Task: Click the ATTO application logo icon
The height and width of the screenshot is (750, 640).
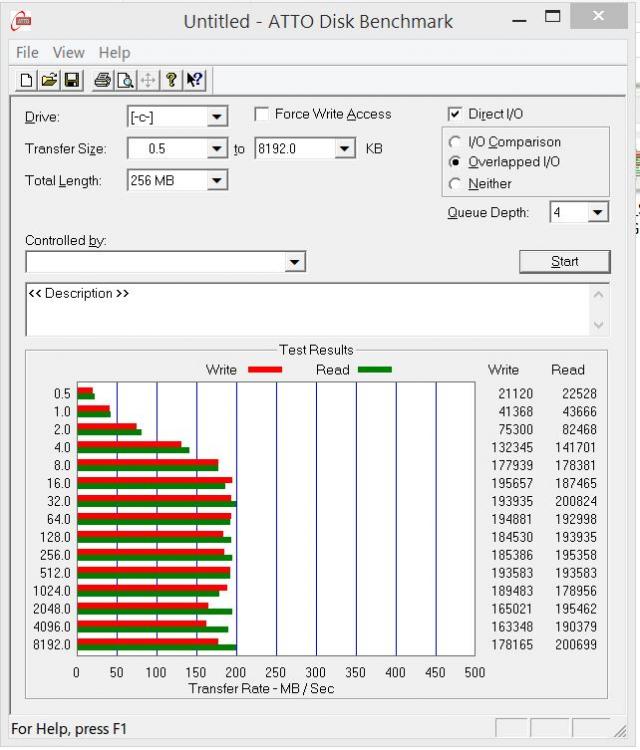Action: (22, 21)
